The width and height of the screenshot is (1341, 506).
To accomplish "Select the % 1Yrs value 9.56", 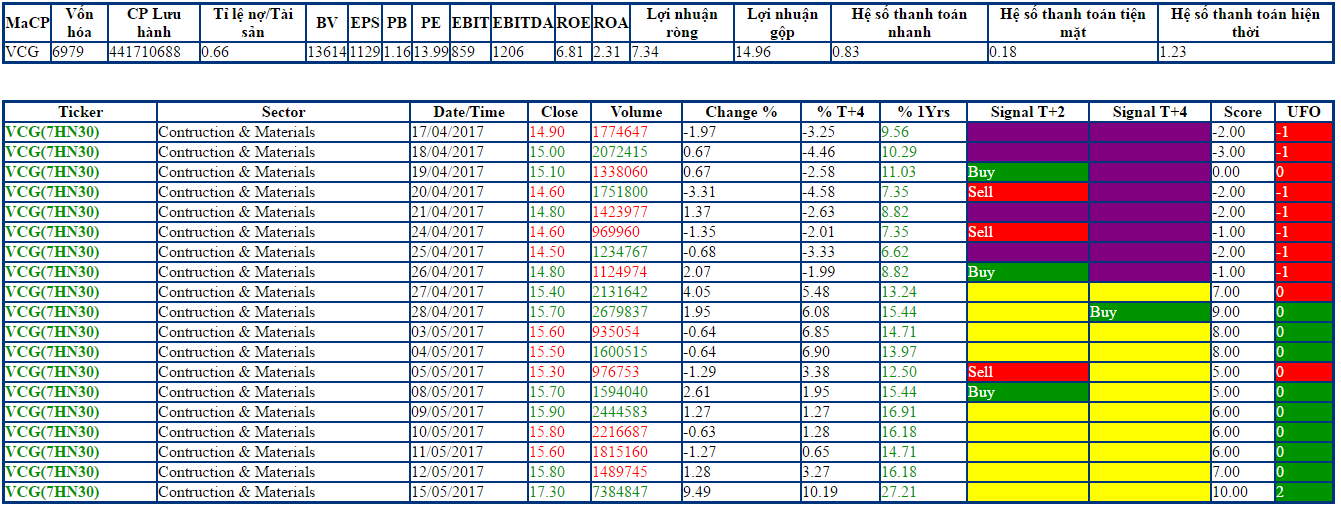I will [895, 132].
